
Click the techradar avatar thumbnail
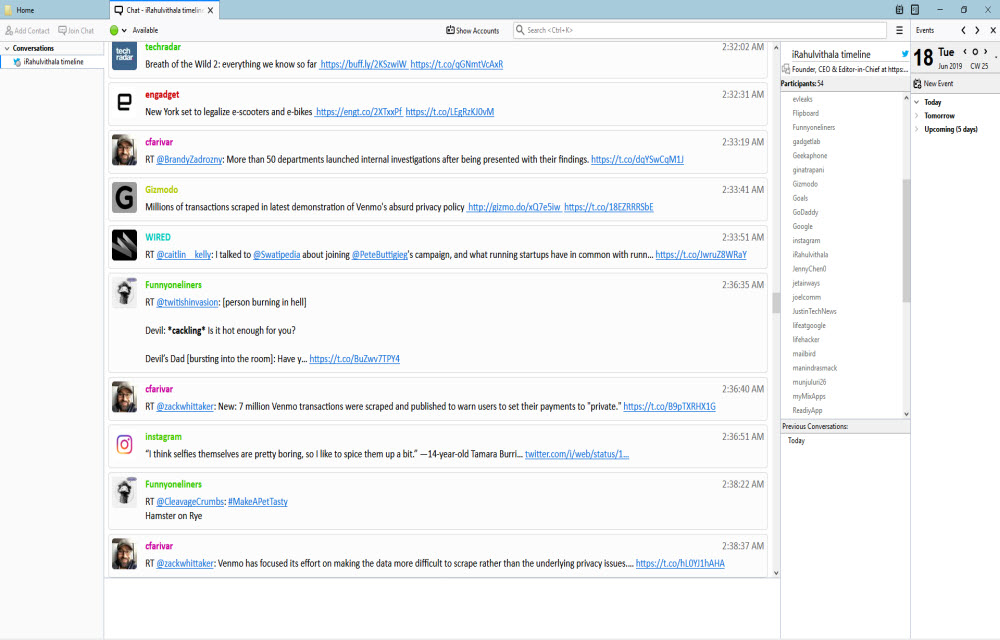124,55
